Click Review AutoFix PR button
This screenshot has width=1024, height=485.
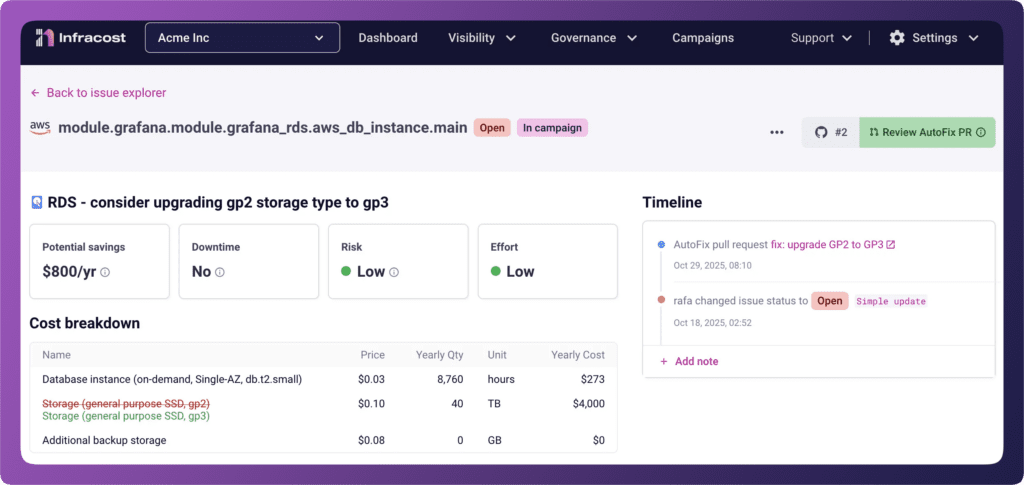pos(927,132)
